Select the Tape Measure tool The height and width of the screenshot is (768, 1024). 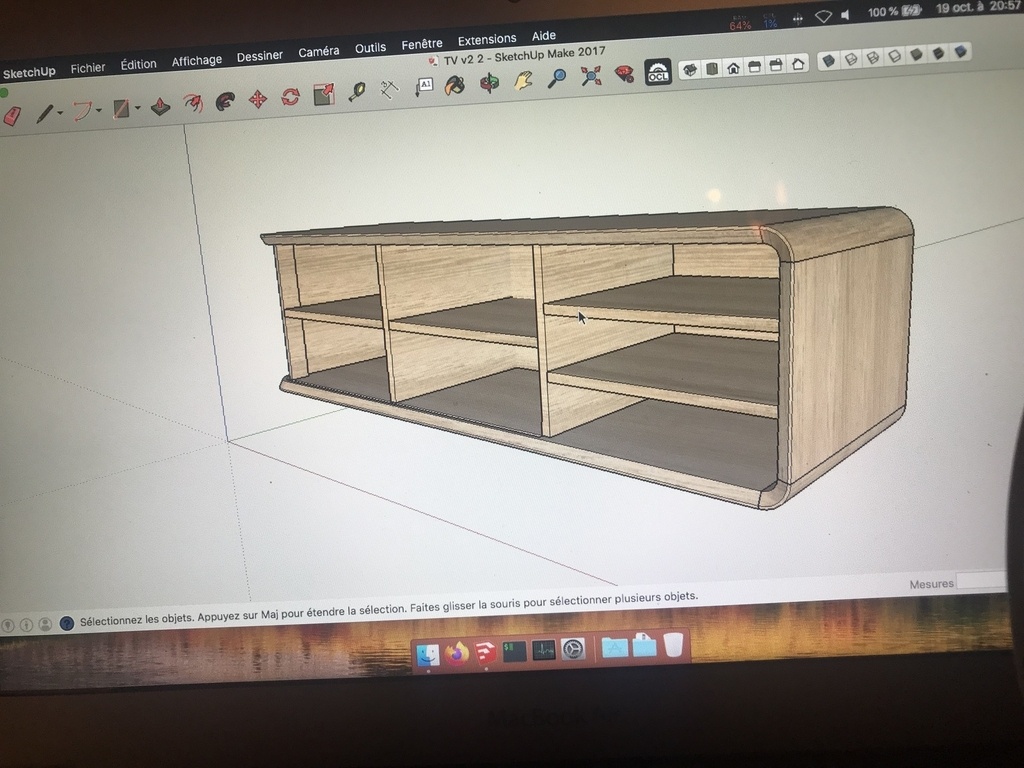(x=357, y=91)
